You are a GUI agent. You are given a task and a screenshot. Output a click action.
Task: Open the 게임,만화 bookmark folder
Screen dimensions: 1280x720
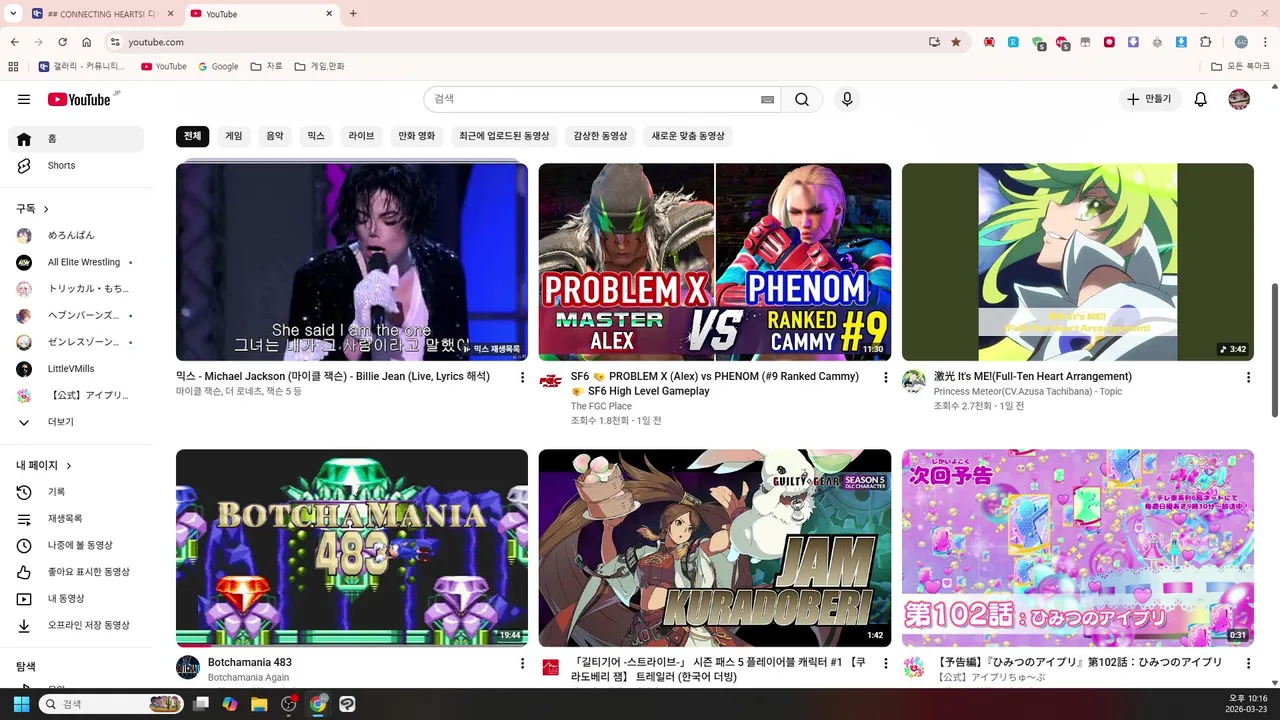pos(319,66)
